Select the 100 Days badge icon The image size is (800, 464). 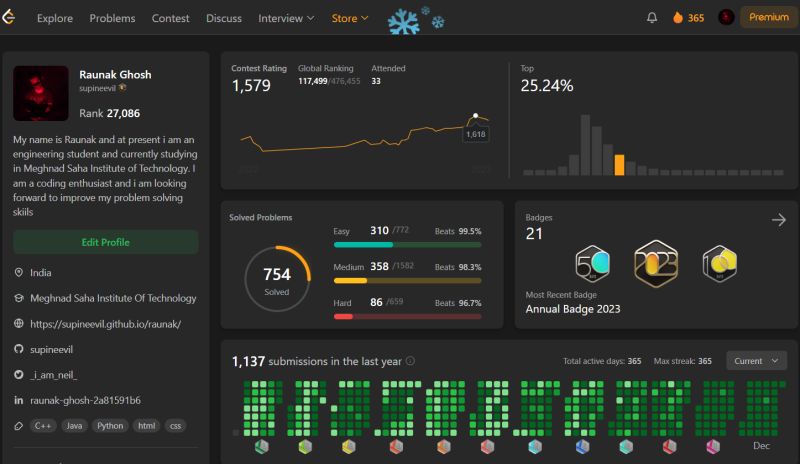(x=719, y=264)
